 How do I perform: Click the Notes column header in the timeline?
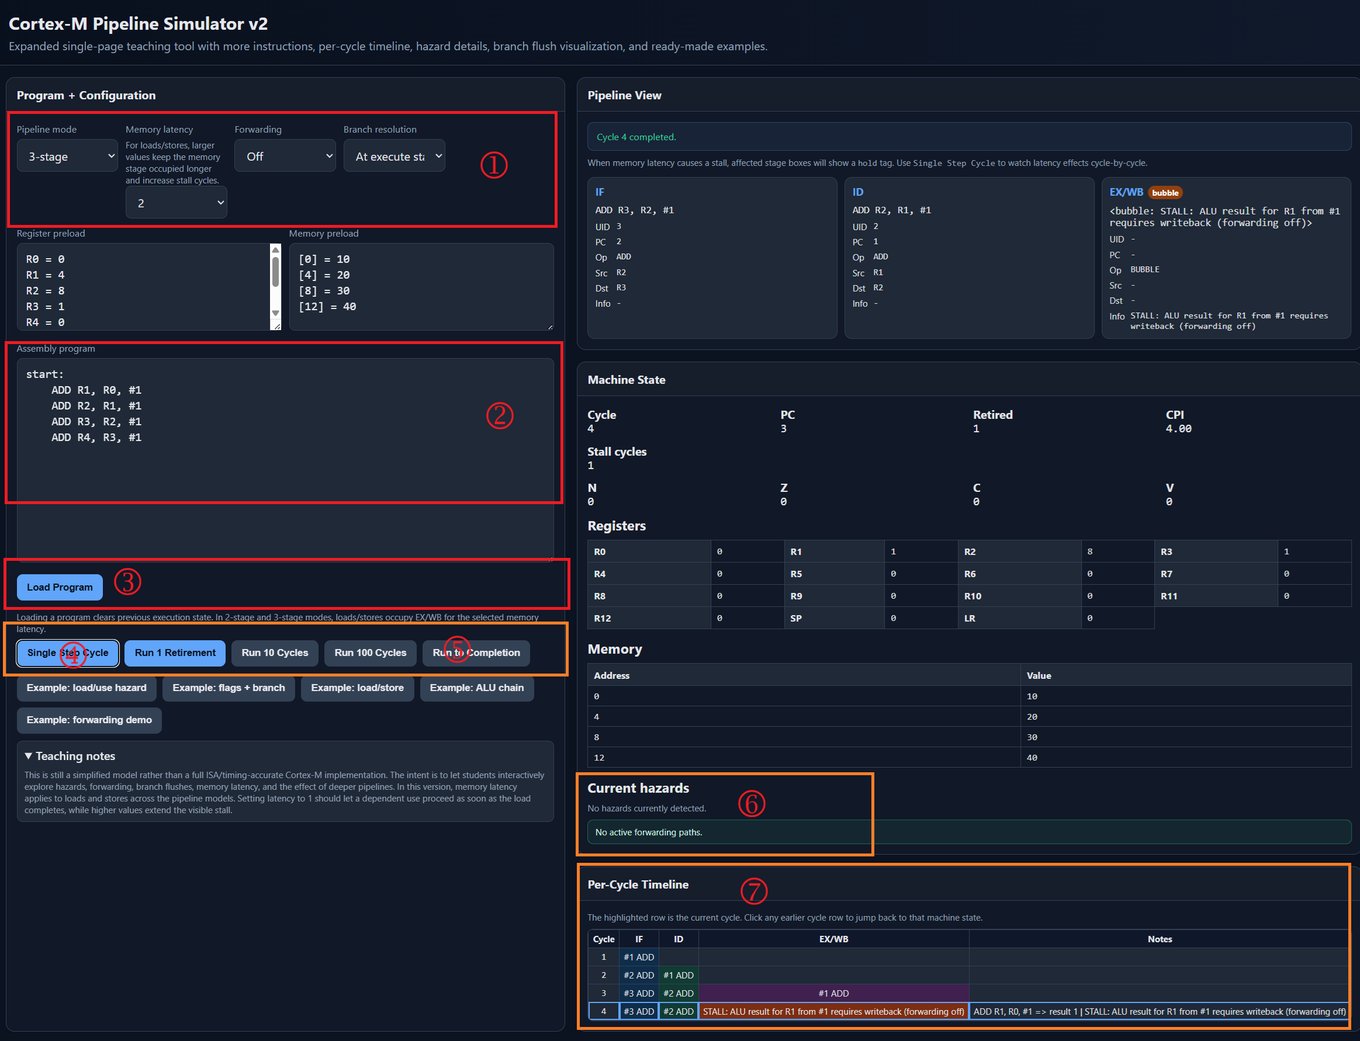pos(1160,939)
